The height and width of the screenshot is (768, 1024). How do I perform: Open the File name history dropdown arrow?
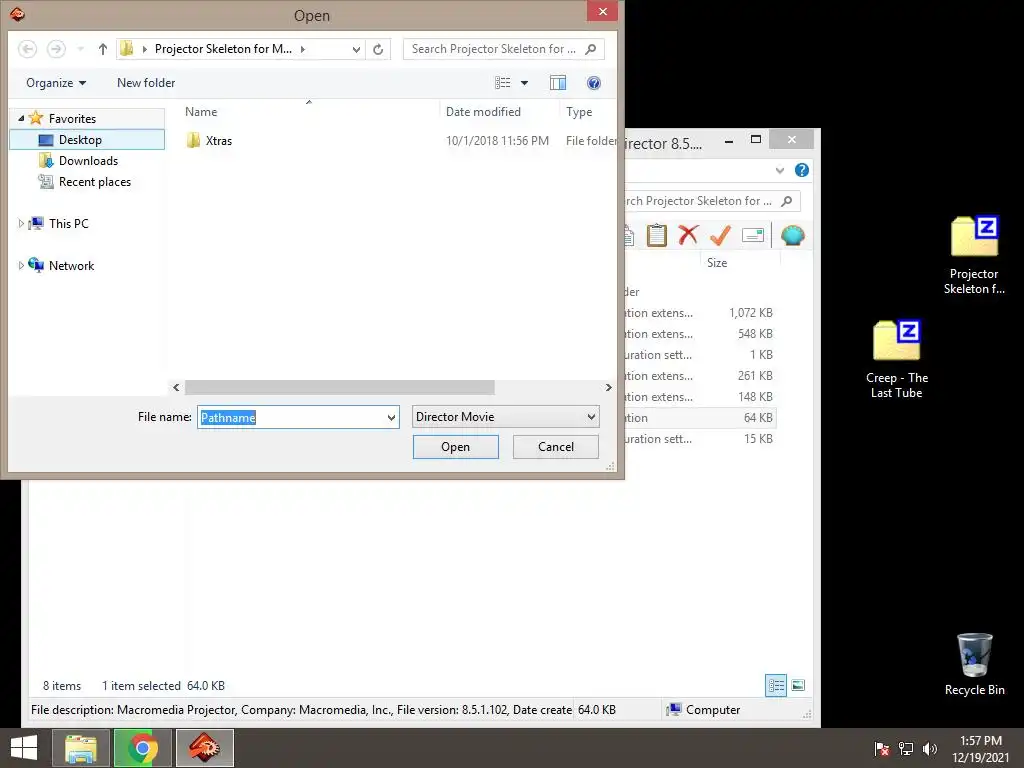click(391, 417)
